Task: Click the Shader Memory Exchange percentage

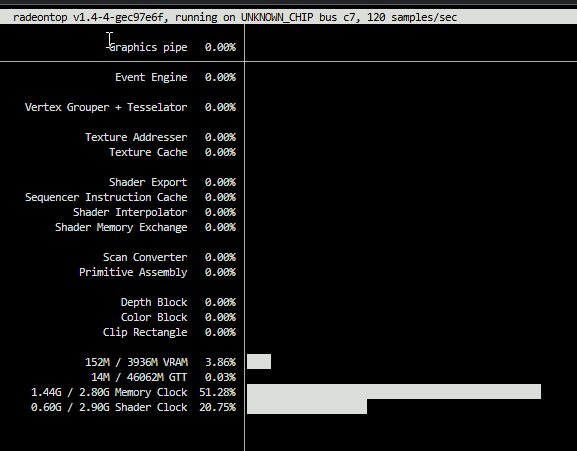Action: (220, 227)
